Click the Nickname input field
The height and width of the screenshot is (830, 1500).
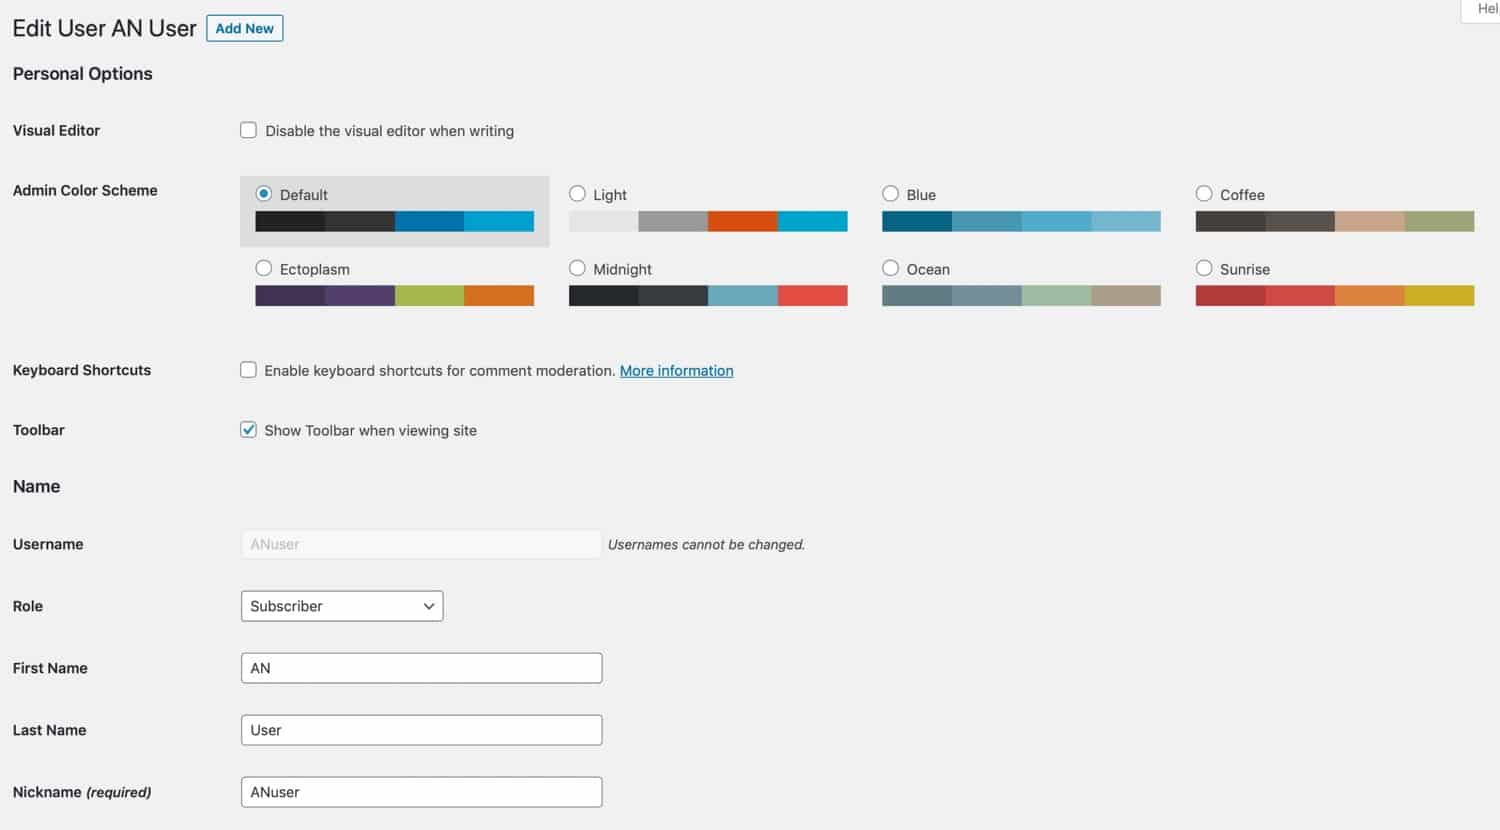pos(420,791)
